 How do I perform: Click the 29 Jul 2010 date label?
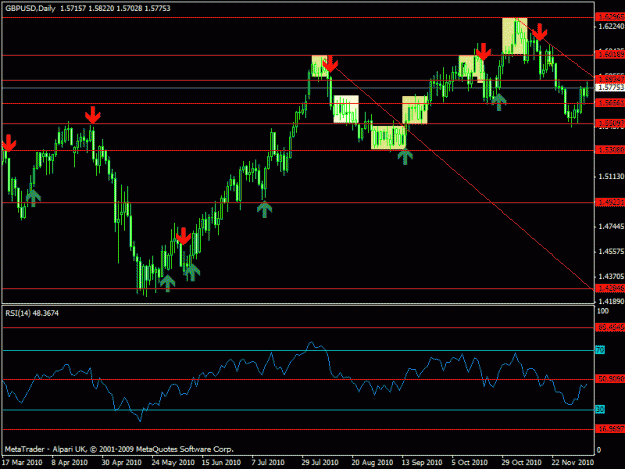pyautogui.click(x=320, y=462)
